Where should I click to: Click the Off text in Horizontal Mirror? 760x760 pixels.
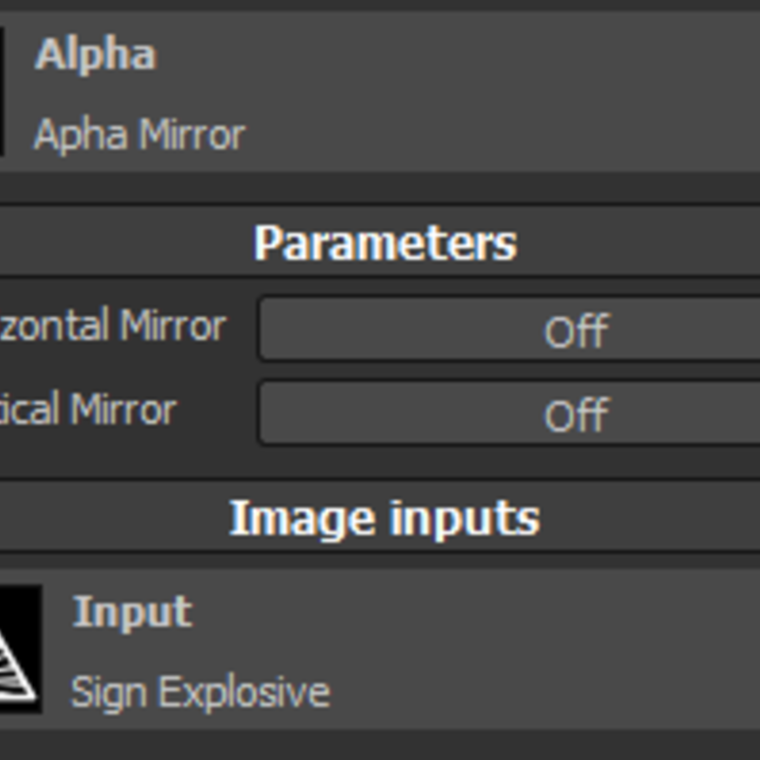point(576,332)
